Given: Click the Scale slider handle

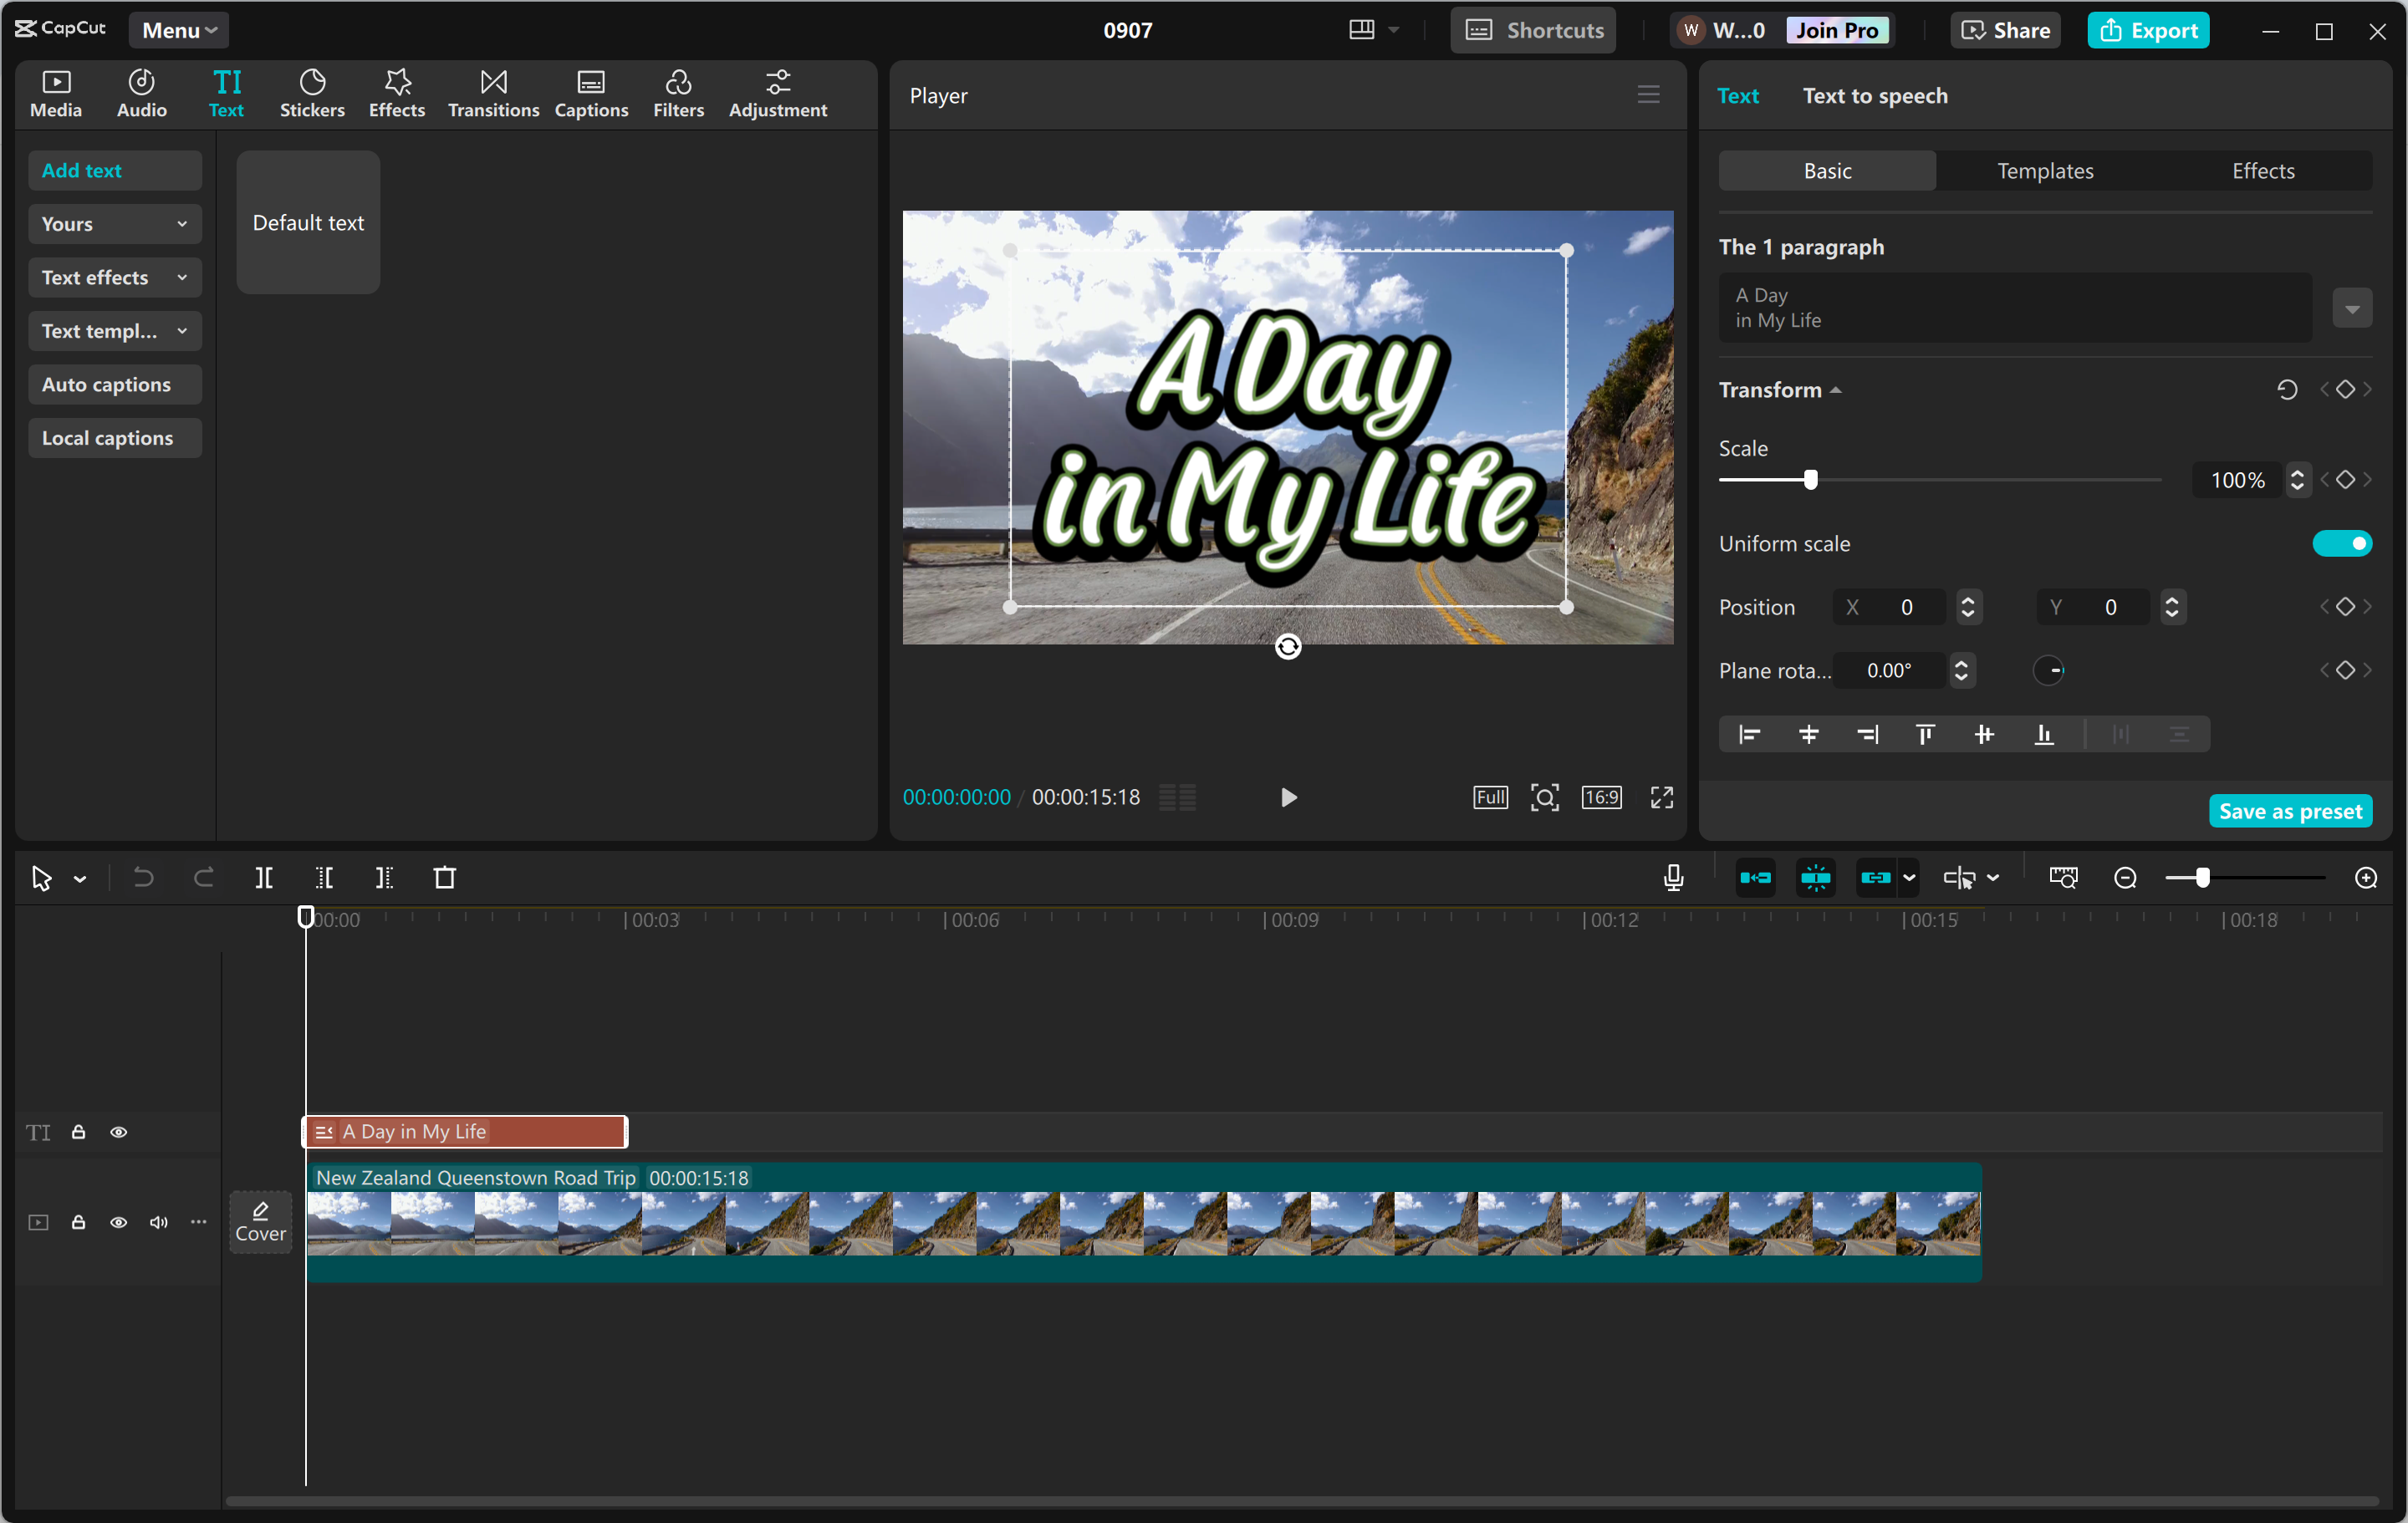Looking at the screenshot, I should (1810, 480).
